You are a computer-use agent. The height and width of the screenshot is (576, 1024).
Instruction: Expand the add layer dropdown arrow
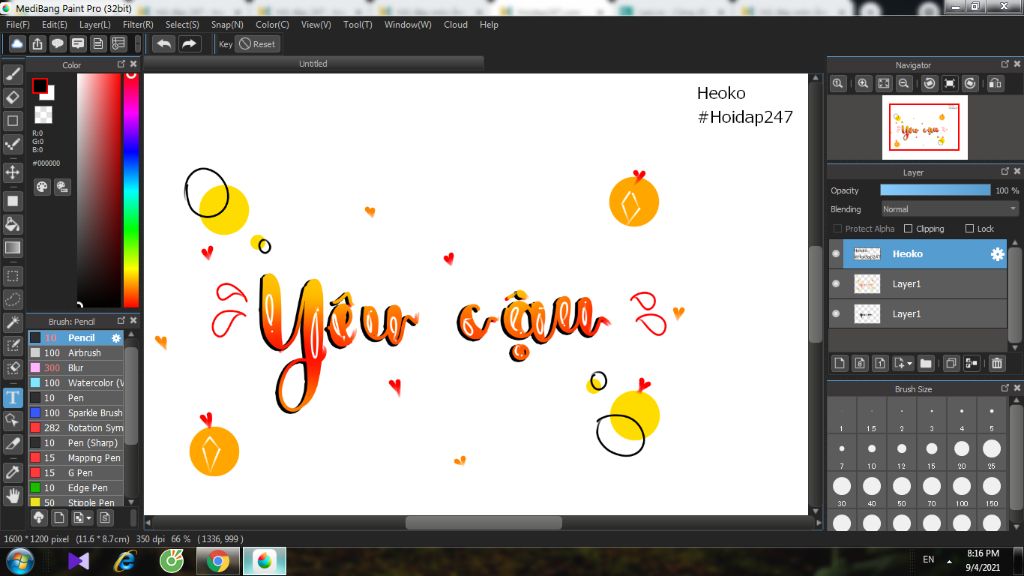click(x=909, y=363)
